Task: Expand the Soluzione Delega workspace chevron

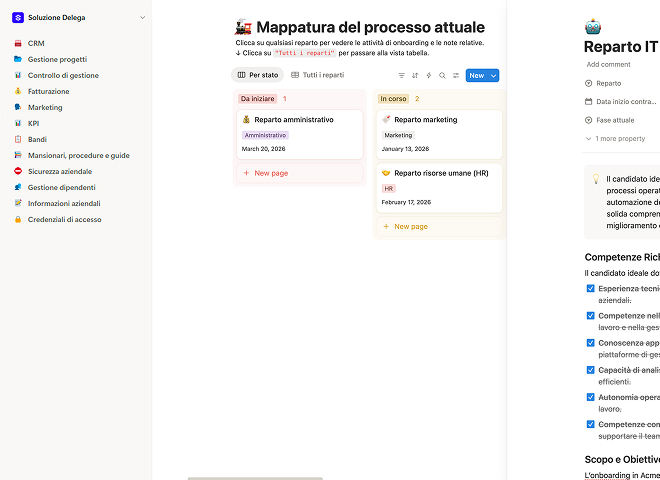Action: coord(143,18)
